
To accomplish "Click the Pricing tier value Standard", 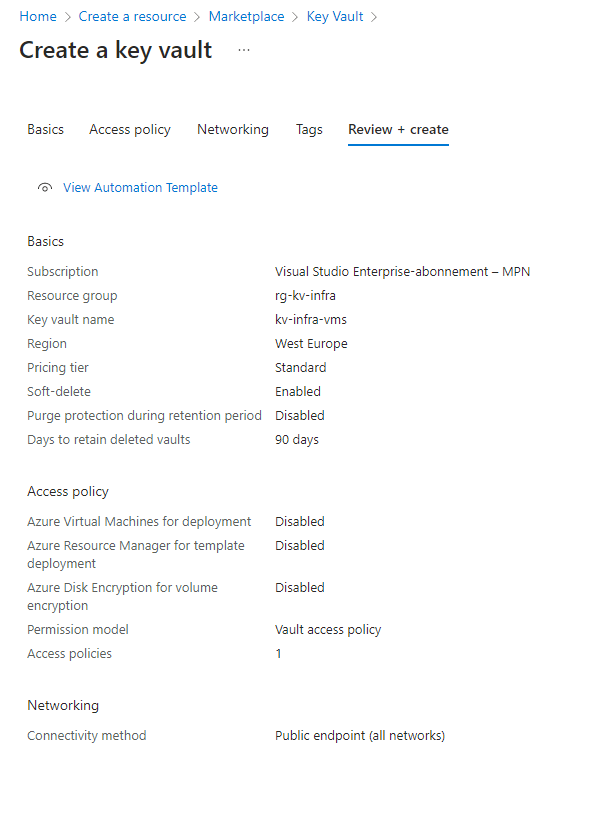I will tap(300, 367).
